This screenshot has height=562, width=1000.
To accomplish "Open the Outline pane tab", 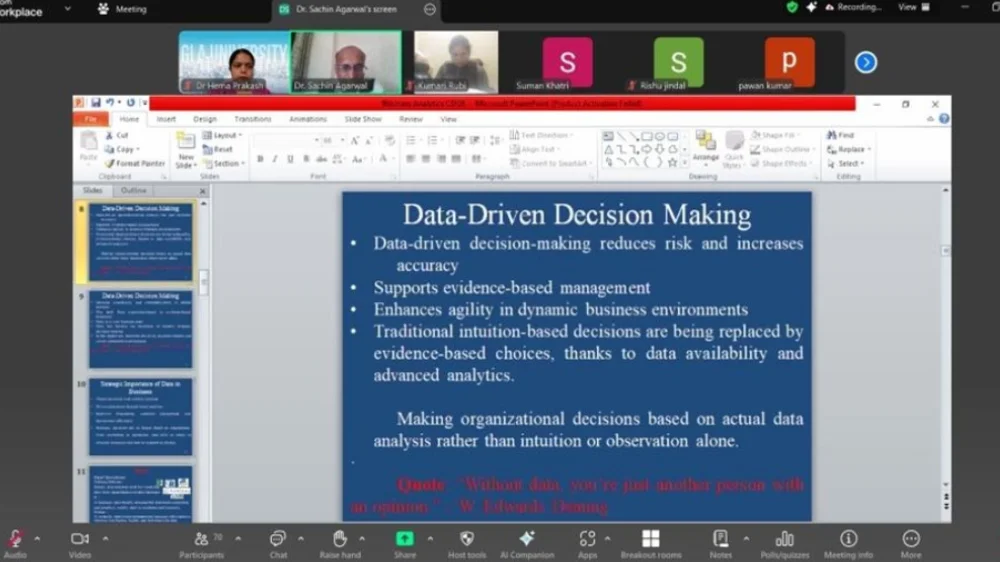I will click(x=134, y=190).
